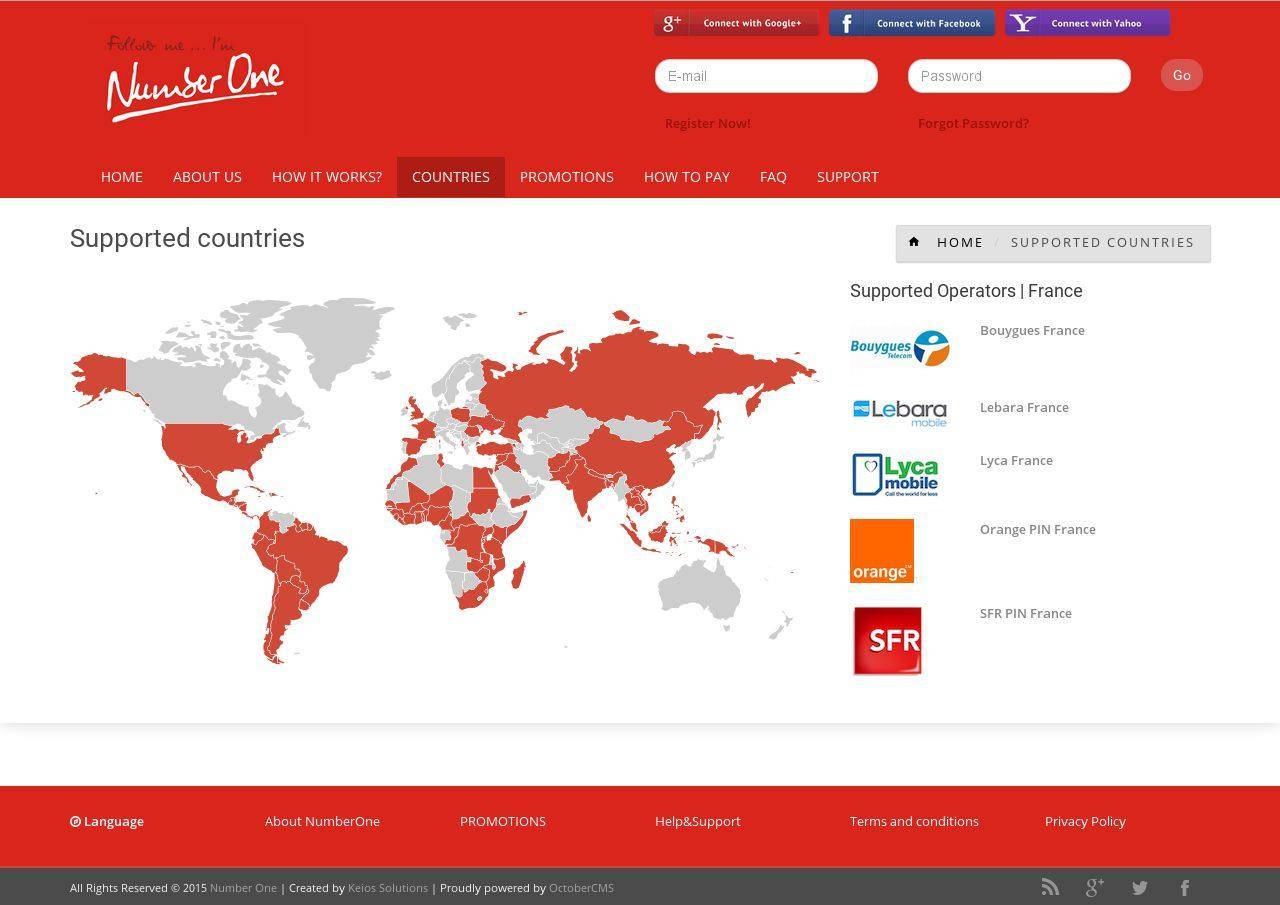This screenshot has width=1280, height=905.
Task: Focus the E-mail input field
Action: tap(766, 76)
